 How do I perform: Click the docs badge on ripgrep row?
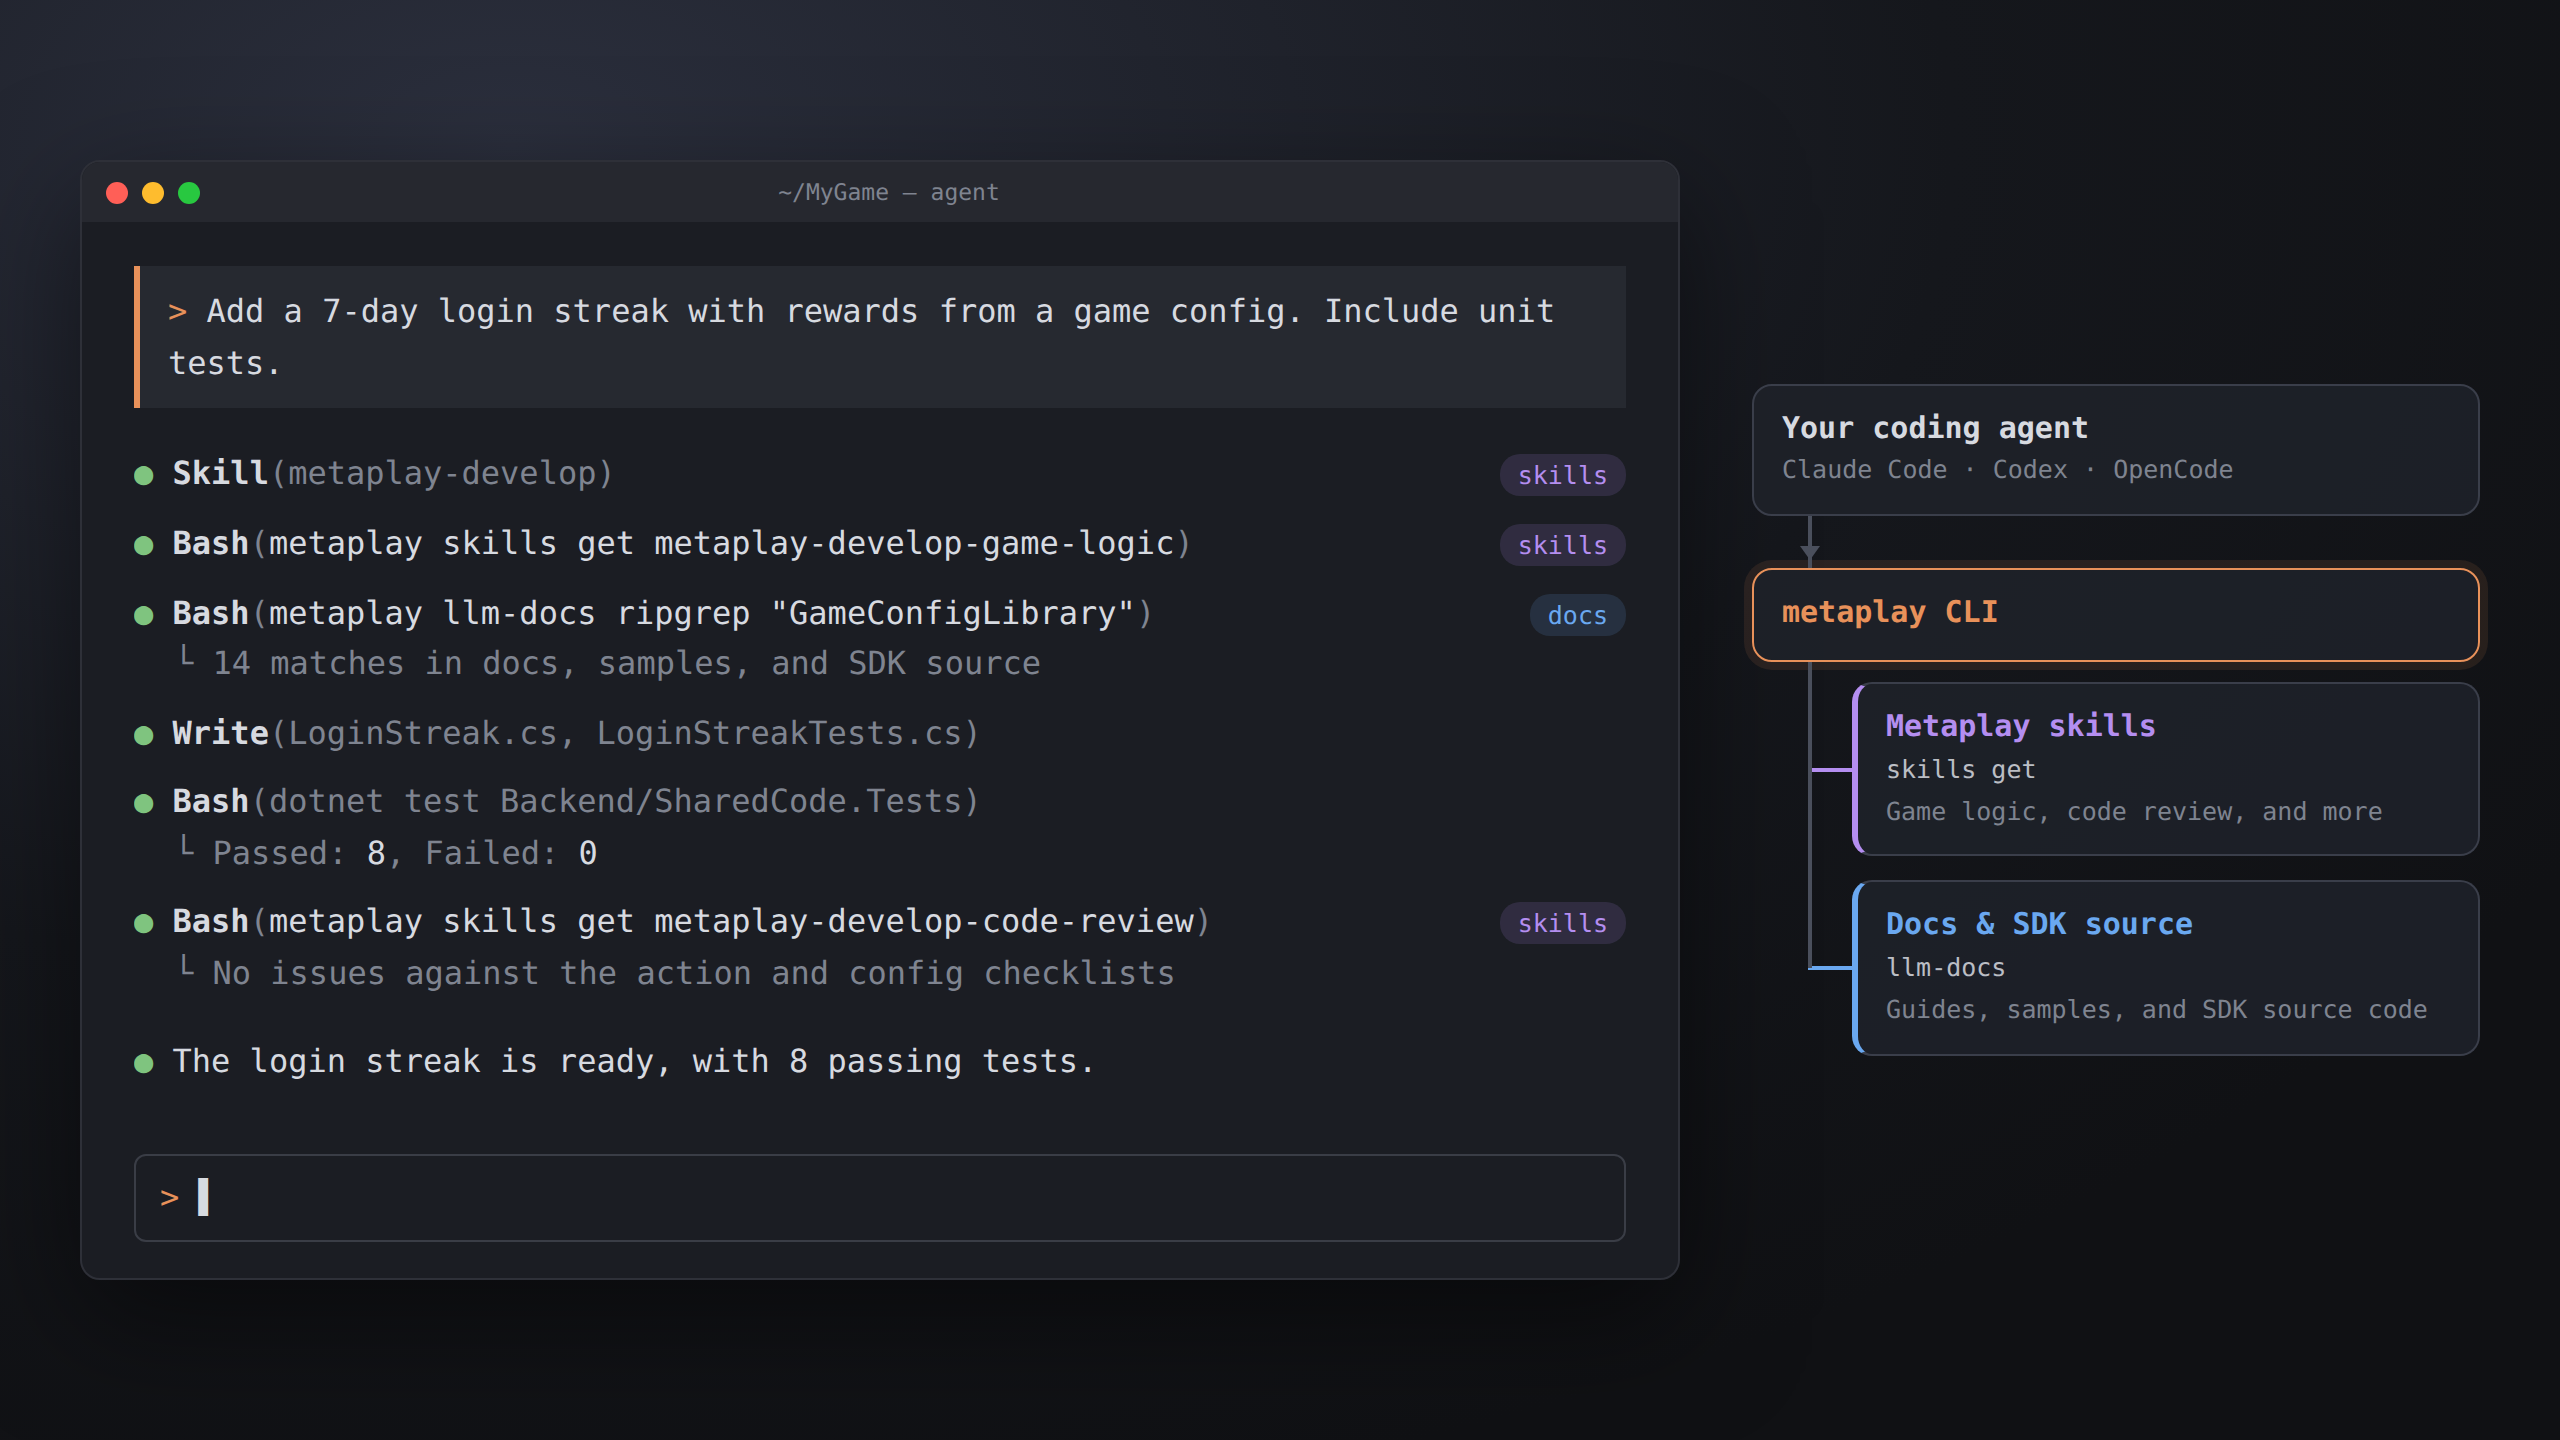click(x=1577, y=615)
